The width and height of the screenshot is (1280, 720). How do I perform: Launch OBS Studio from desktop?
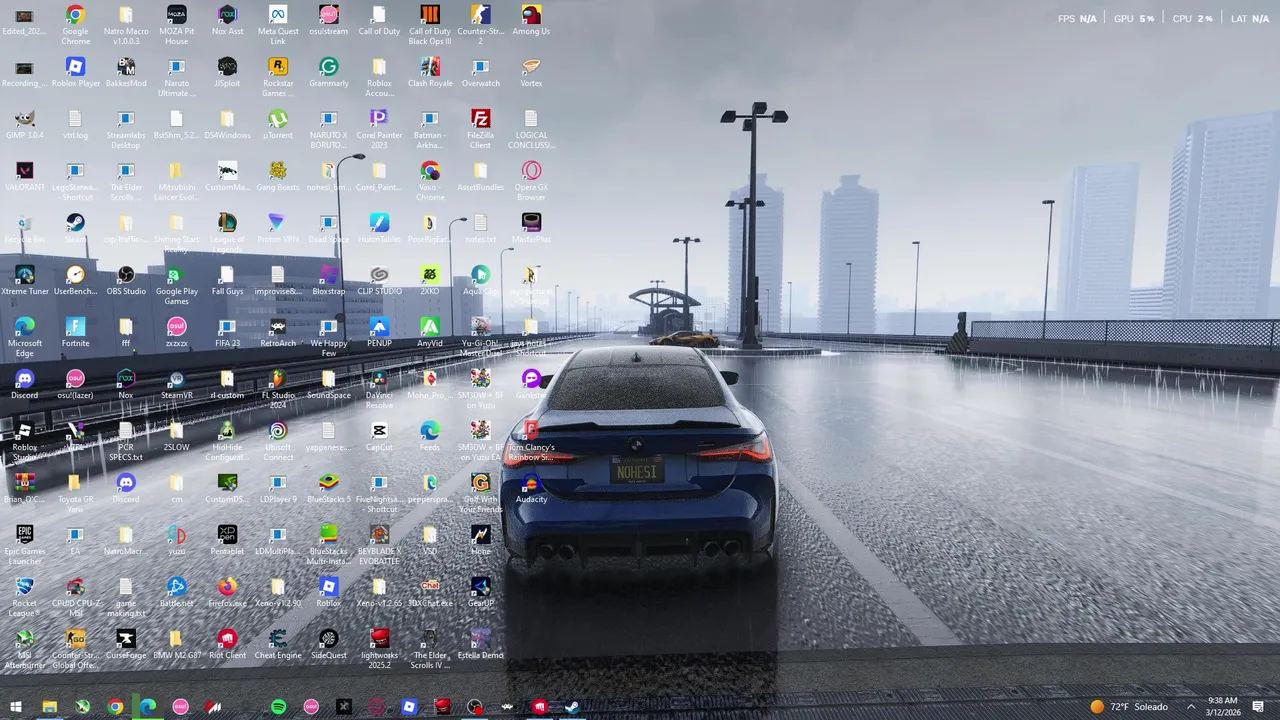click(126, 280)
